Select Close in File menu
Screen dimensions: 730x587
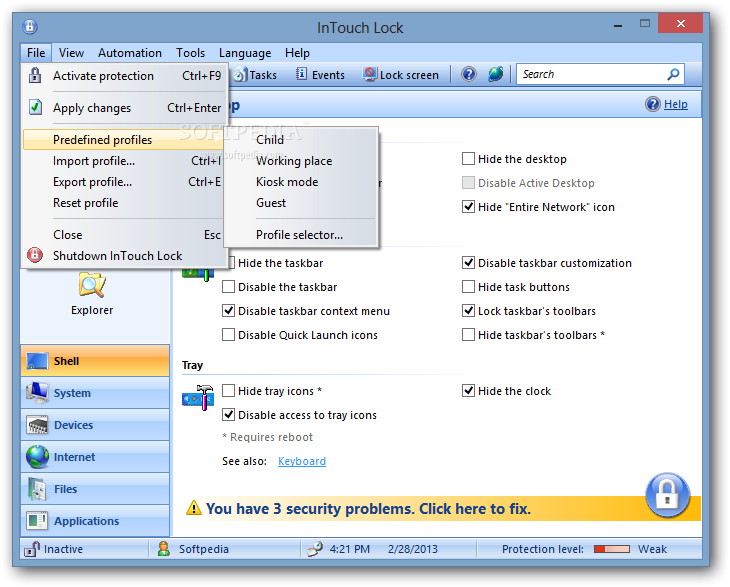pyautogui.click(x=124, y=235)
